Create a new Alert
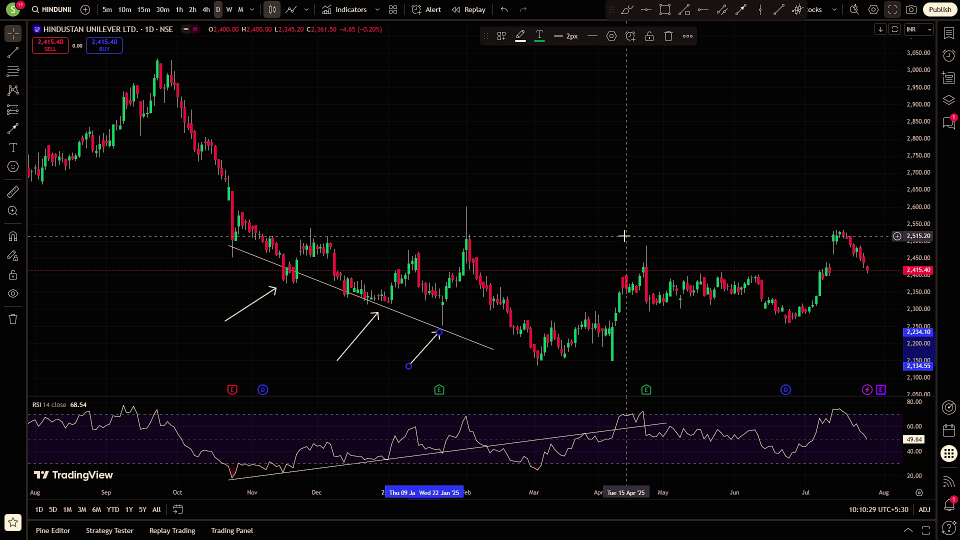Viewport: 960px width, 540px height. tap(427, 10)
